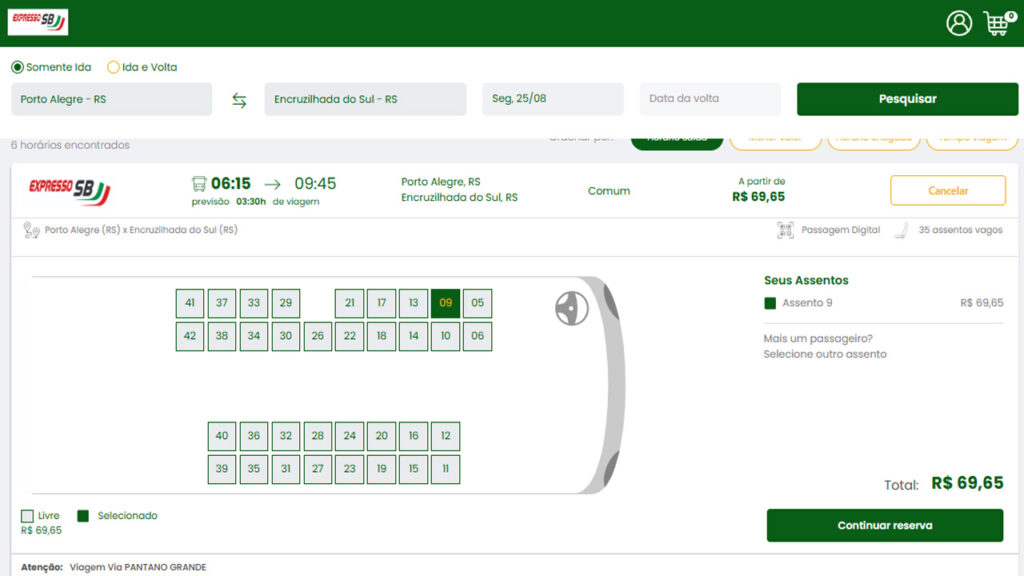The height and width of the screenshot is (576, 1024).
Task: Click the Passagem Digital QR code icon
Action: 785,230
